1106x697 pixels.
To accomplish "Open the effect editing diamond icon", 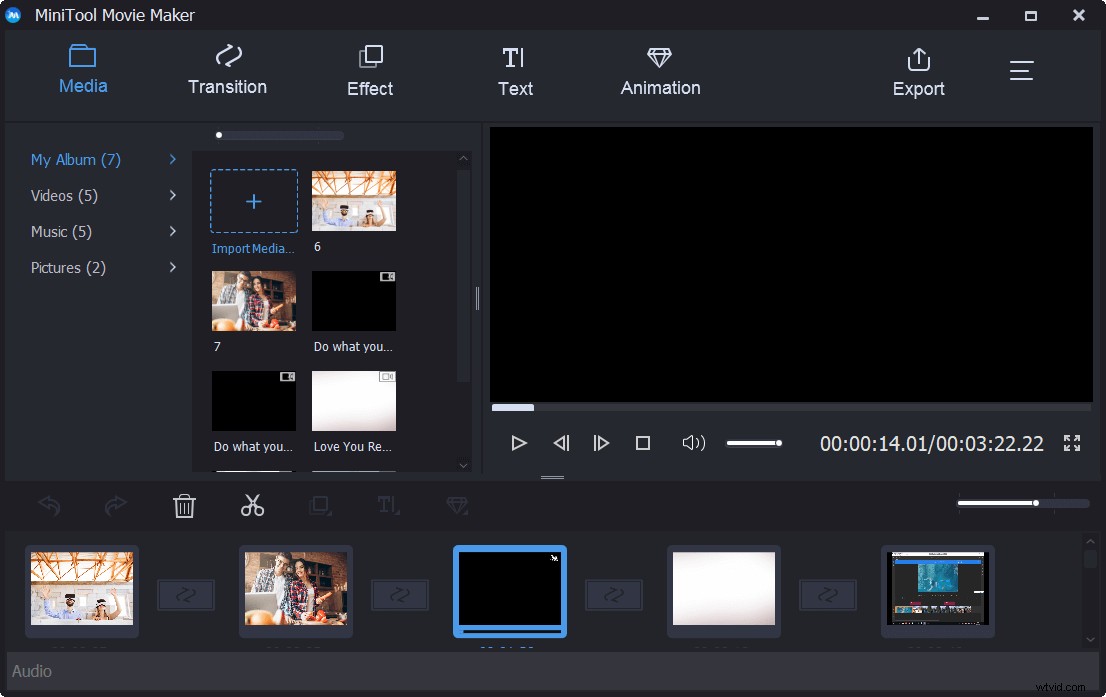I will [x=456, y=506].
